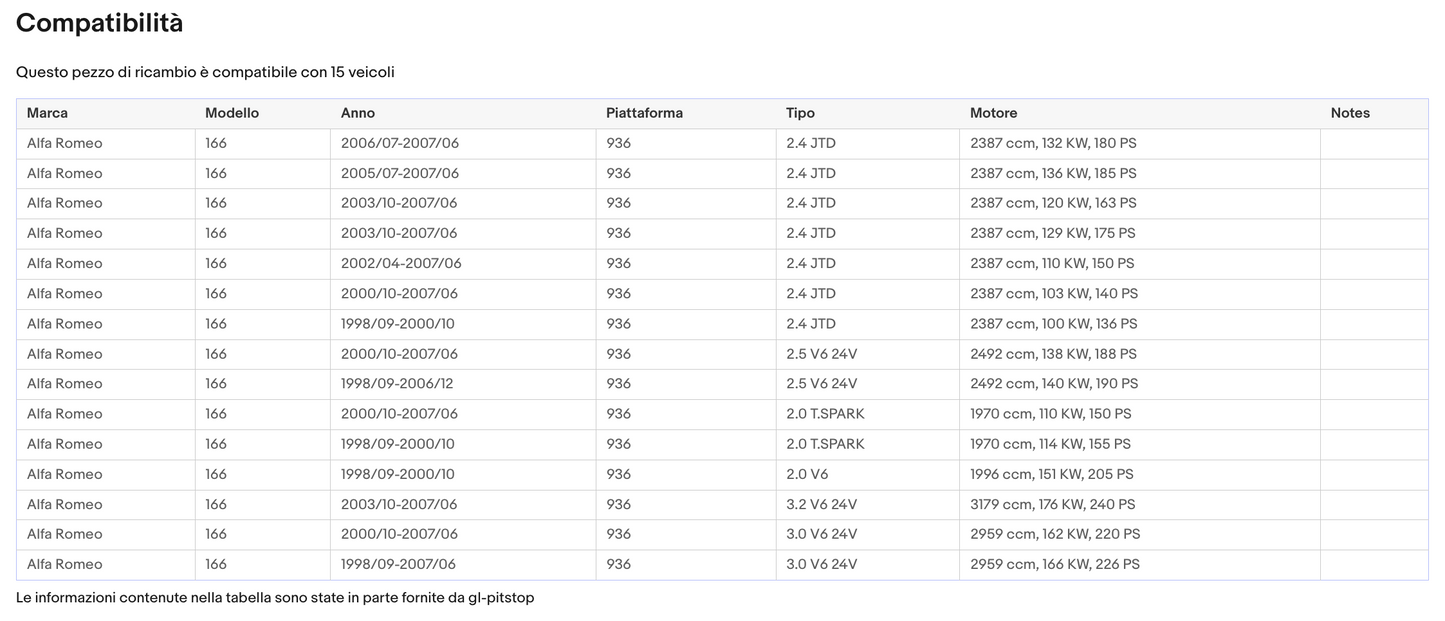
Task: Select the 1998/09-2006/12 year cell
Action: point(399,384)
